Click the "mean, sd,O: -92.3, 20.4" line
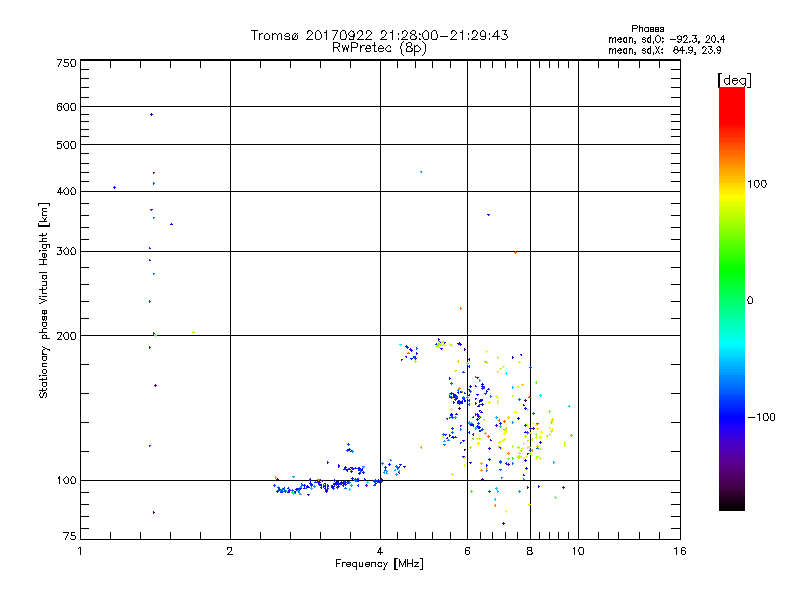800x600 pixels. pyautogui.click(x=666, y=39)
